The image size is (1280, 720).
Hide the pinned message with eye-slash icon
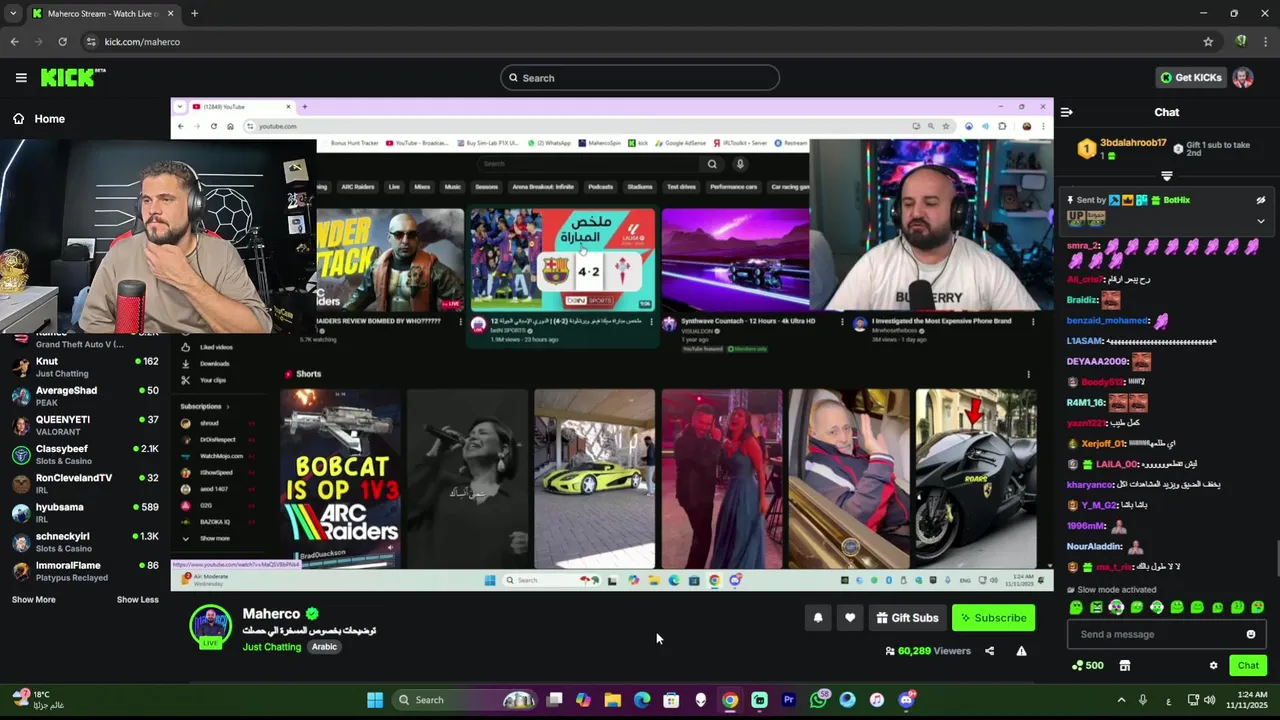point(1261,200)
